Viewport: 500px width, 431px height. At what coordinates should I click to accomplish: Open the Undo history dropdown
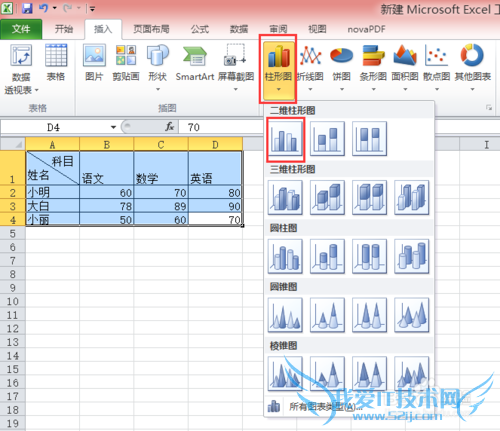click(55, 8)
